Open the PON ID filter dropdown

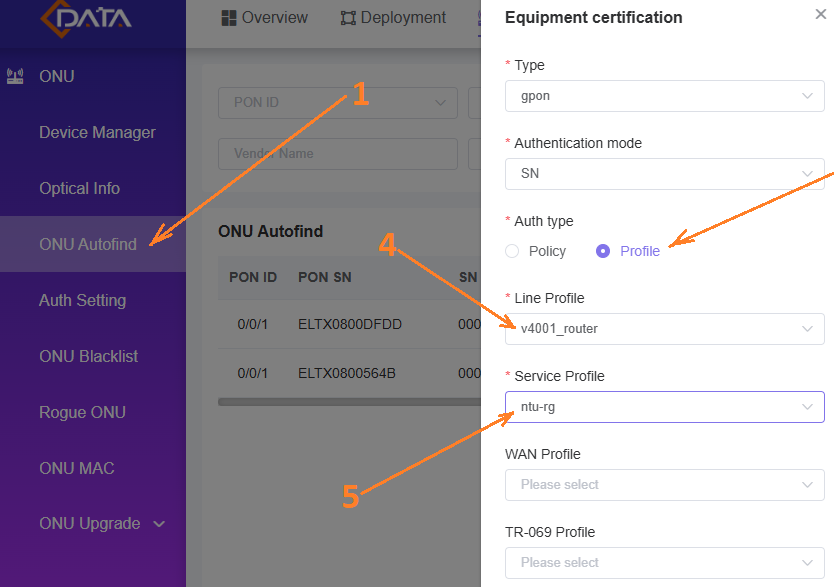click(x=337, y=102)
